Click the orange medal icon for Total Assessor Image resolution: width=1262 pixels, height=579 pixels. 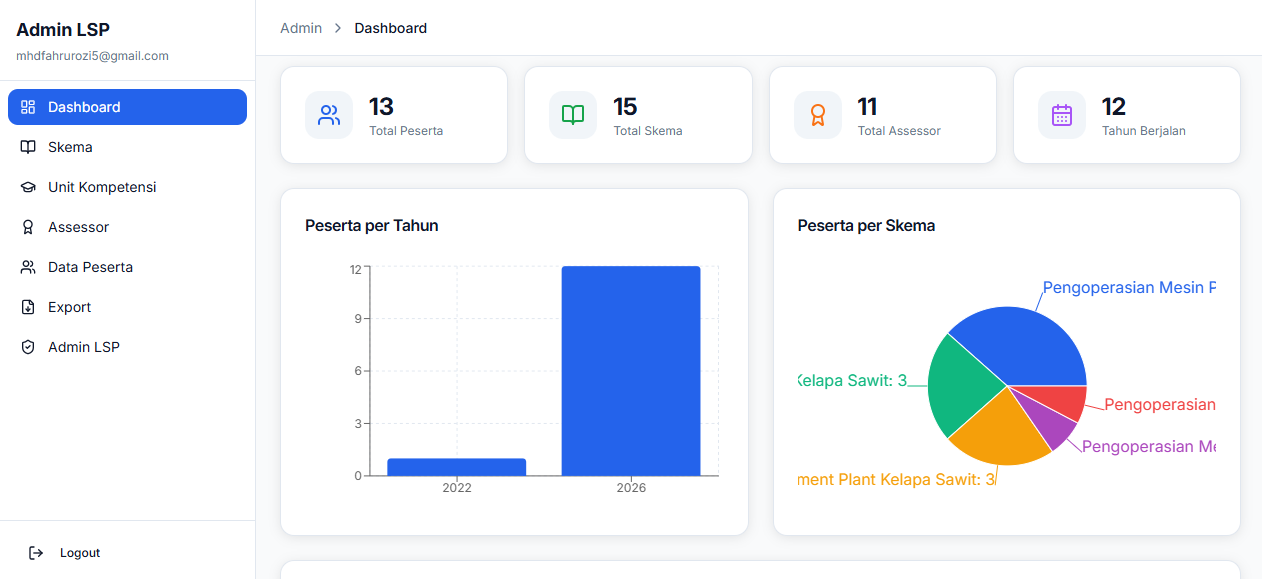click(818, 115)
